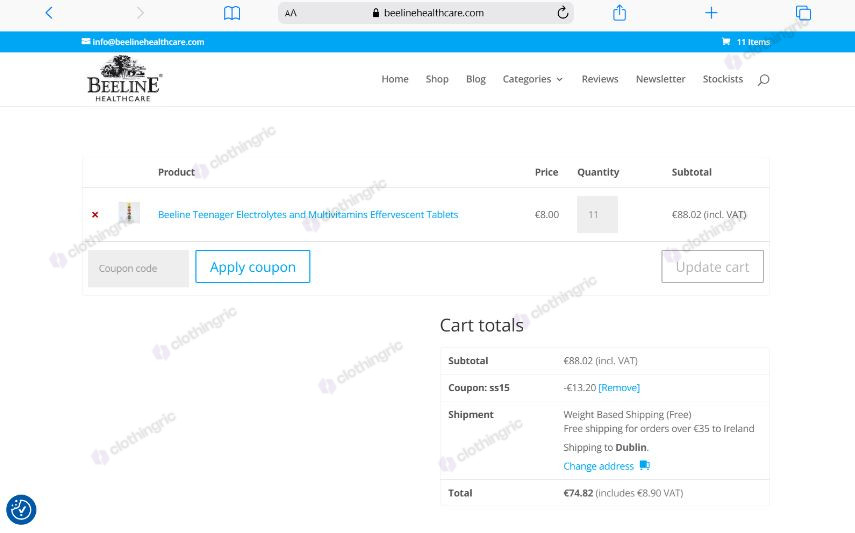The image size is (855, 533).
Task: Click the Free shipping for orders over €35 text
Action: tap(659, 429)
